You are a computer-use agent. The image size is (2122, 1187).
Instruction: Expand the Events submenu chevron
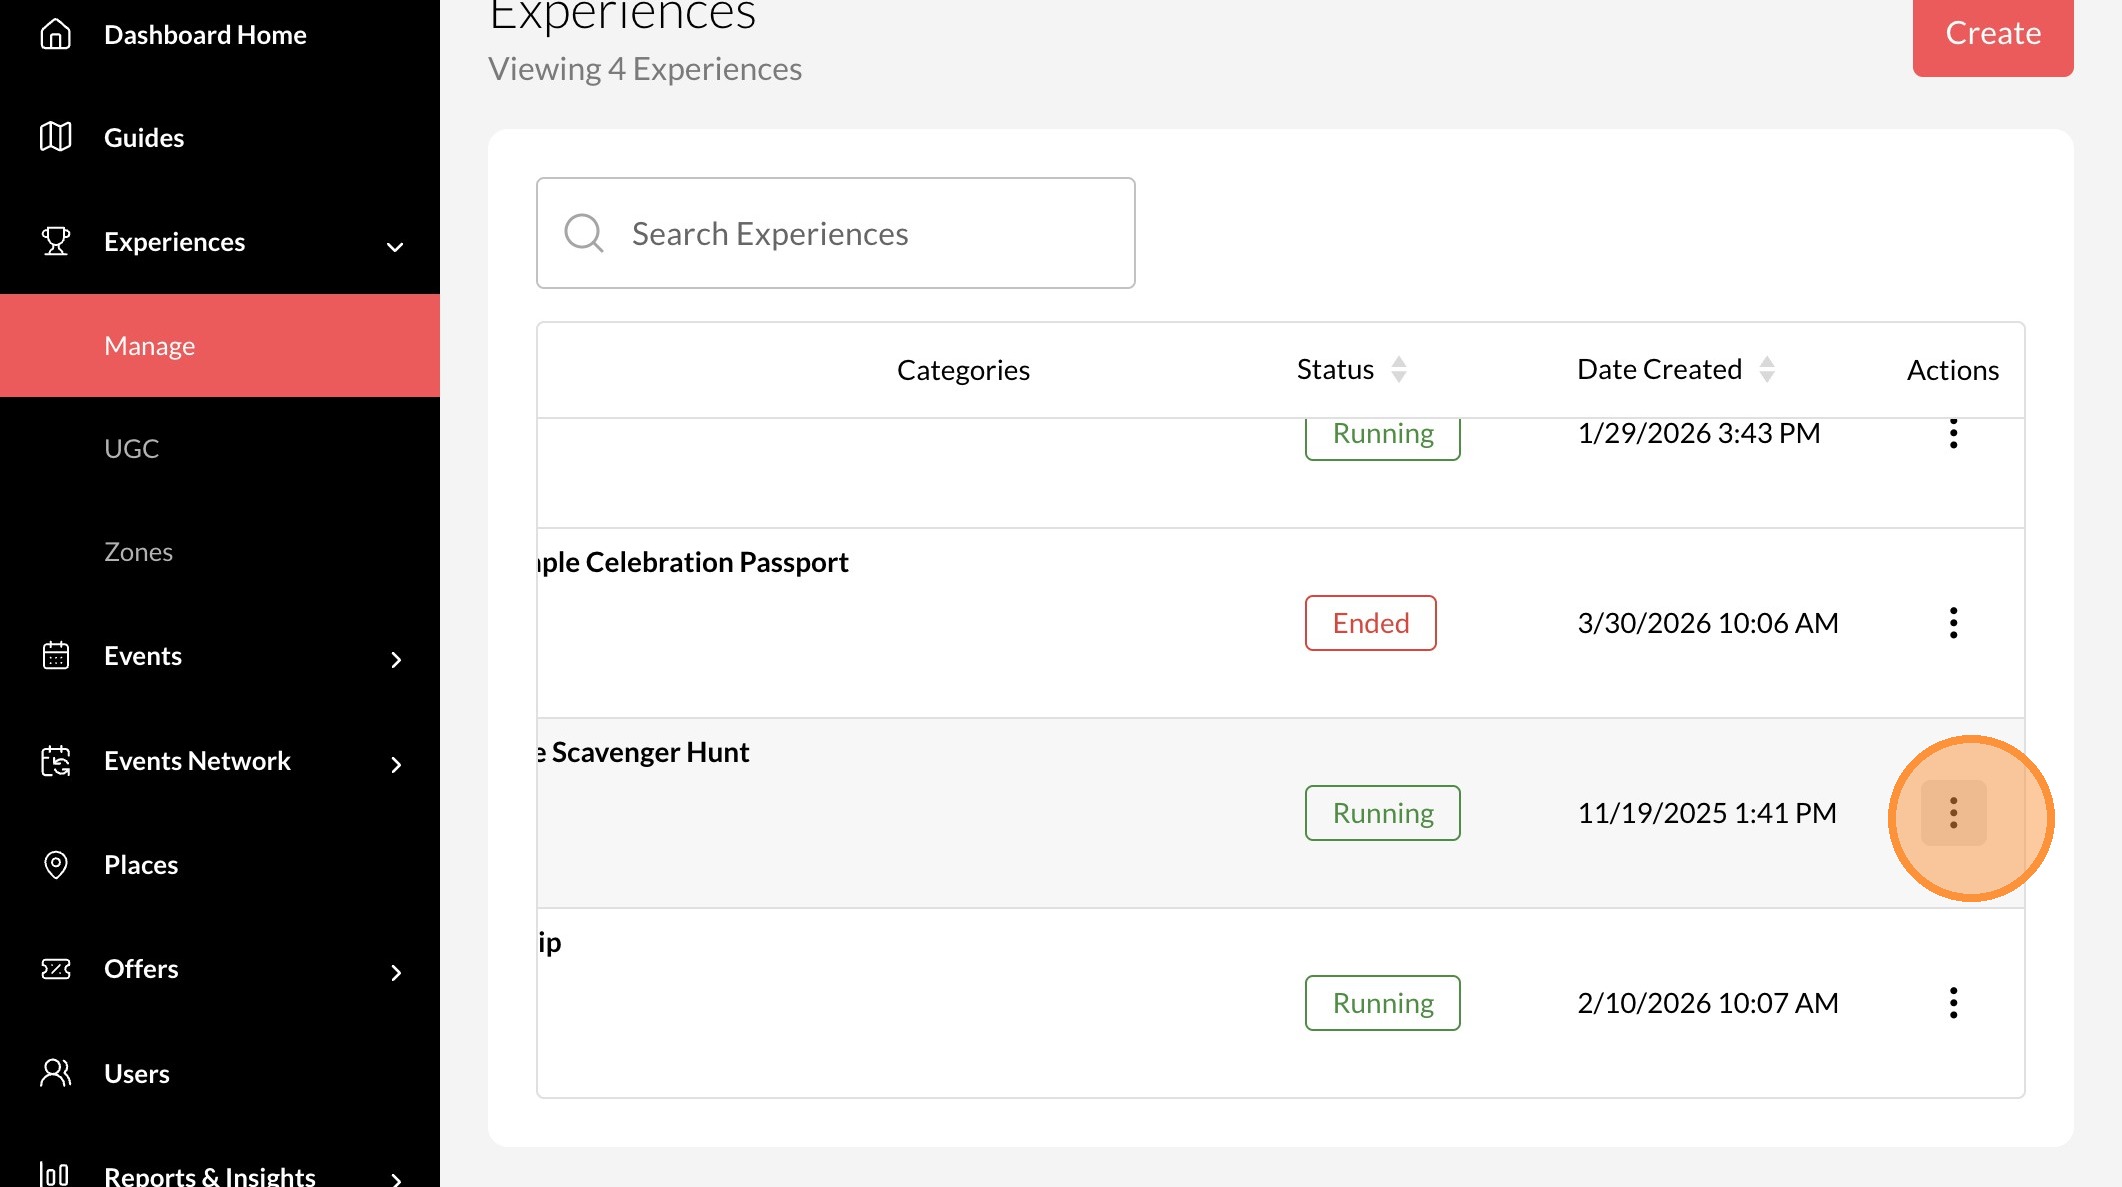396,660
